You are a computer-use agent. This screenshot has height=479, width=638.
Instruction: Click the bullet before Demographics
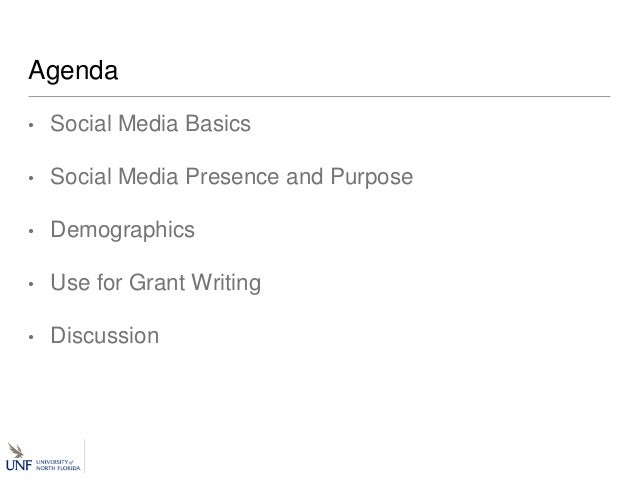(x=31, y=234)
